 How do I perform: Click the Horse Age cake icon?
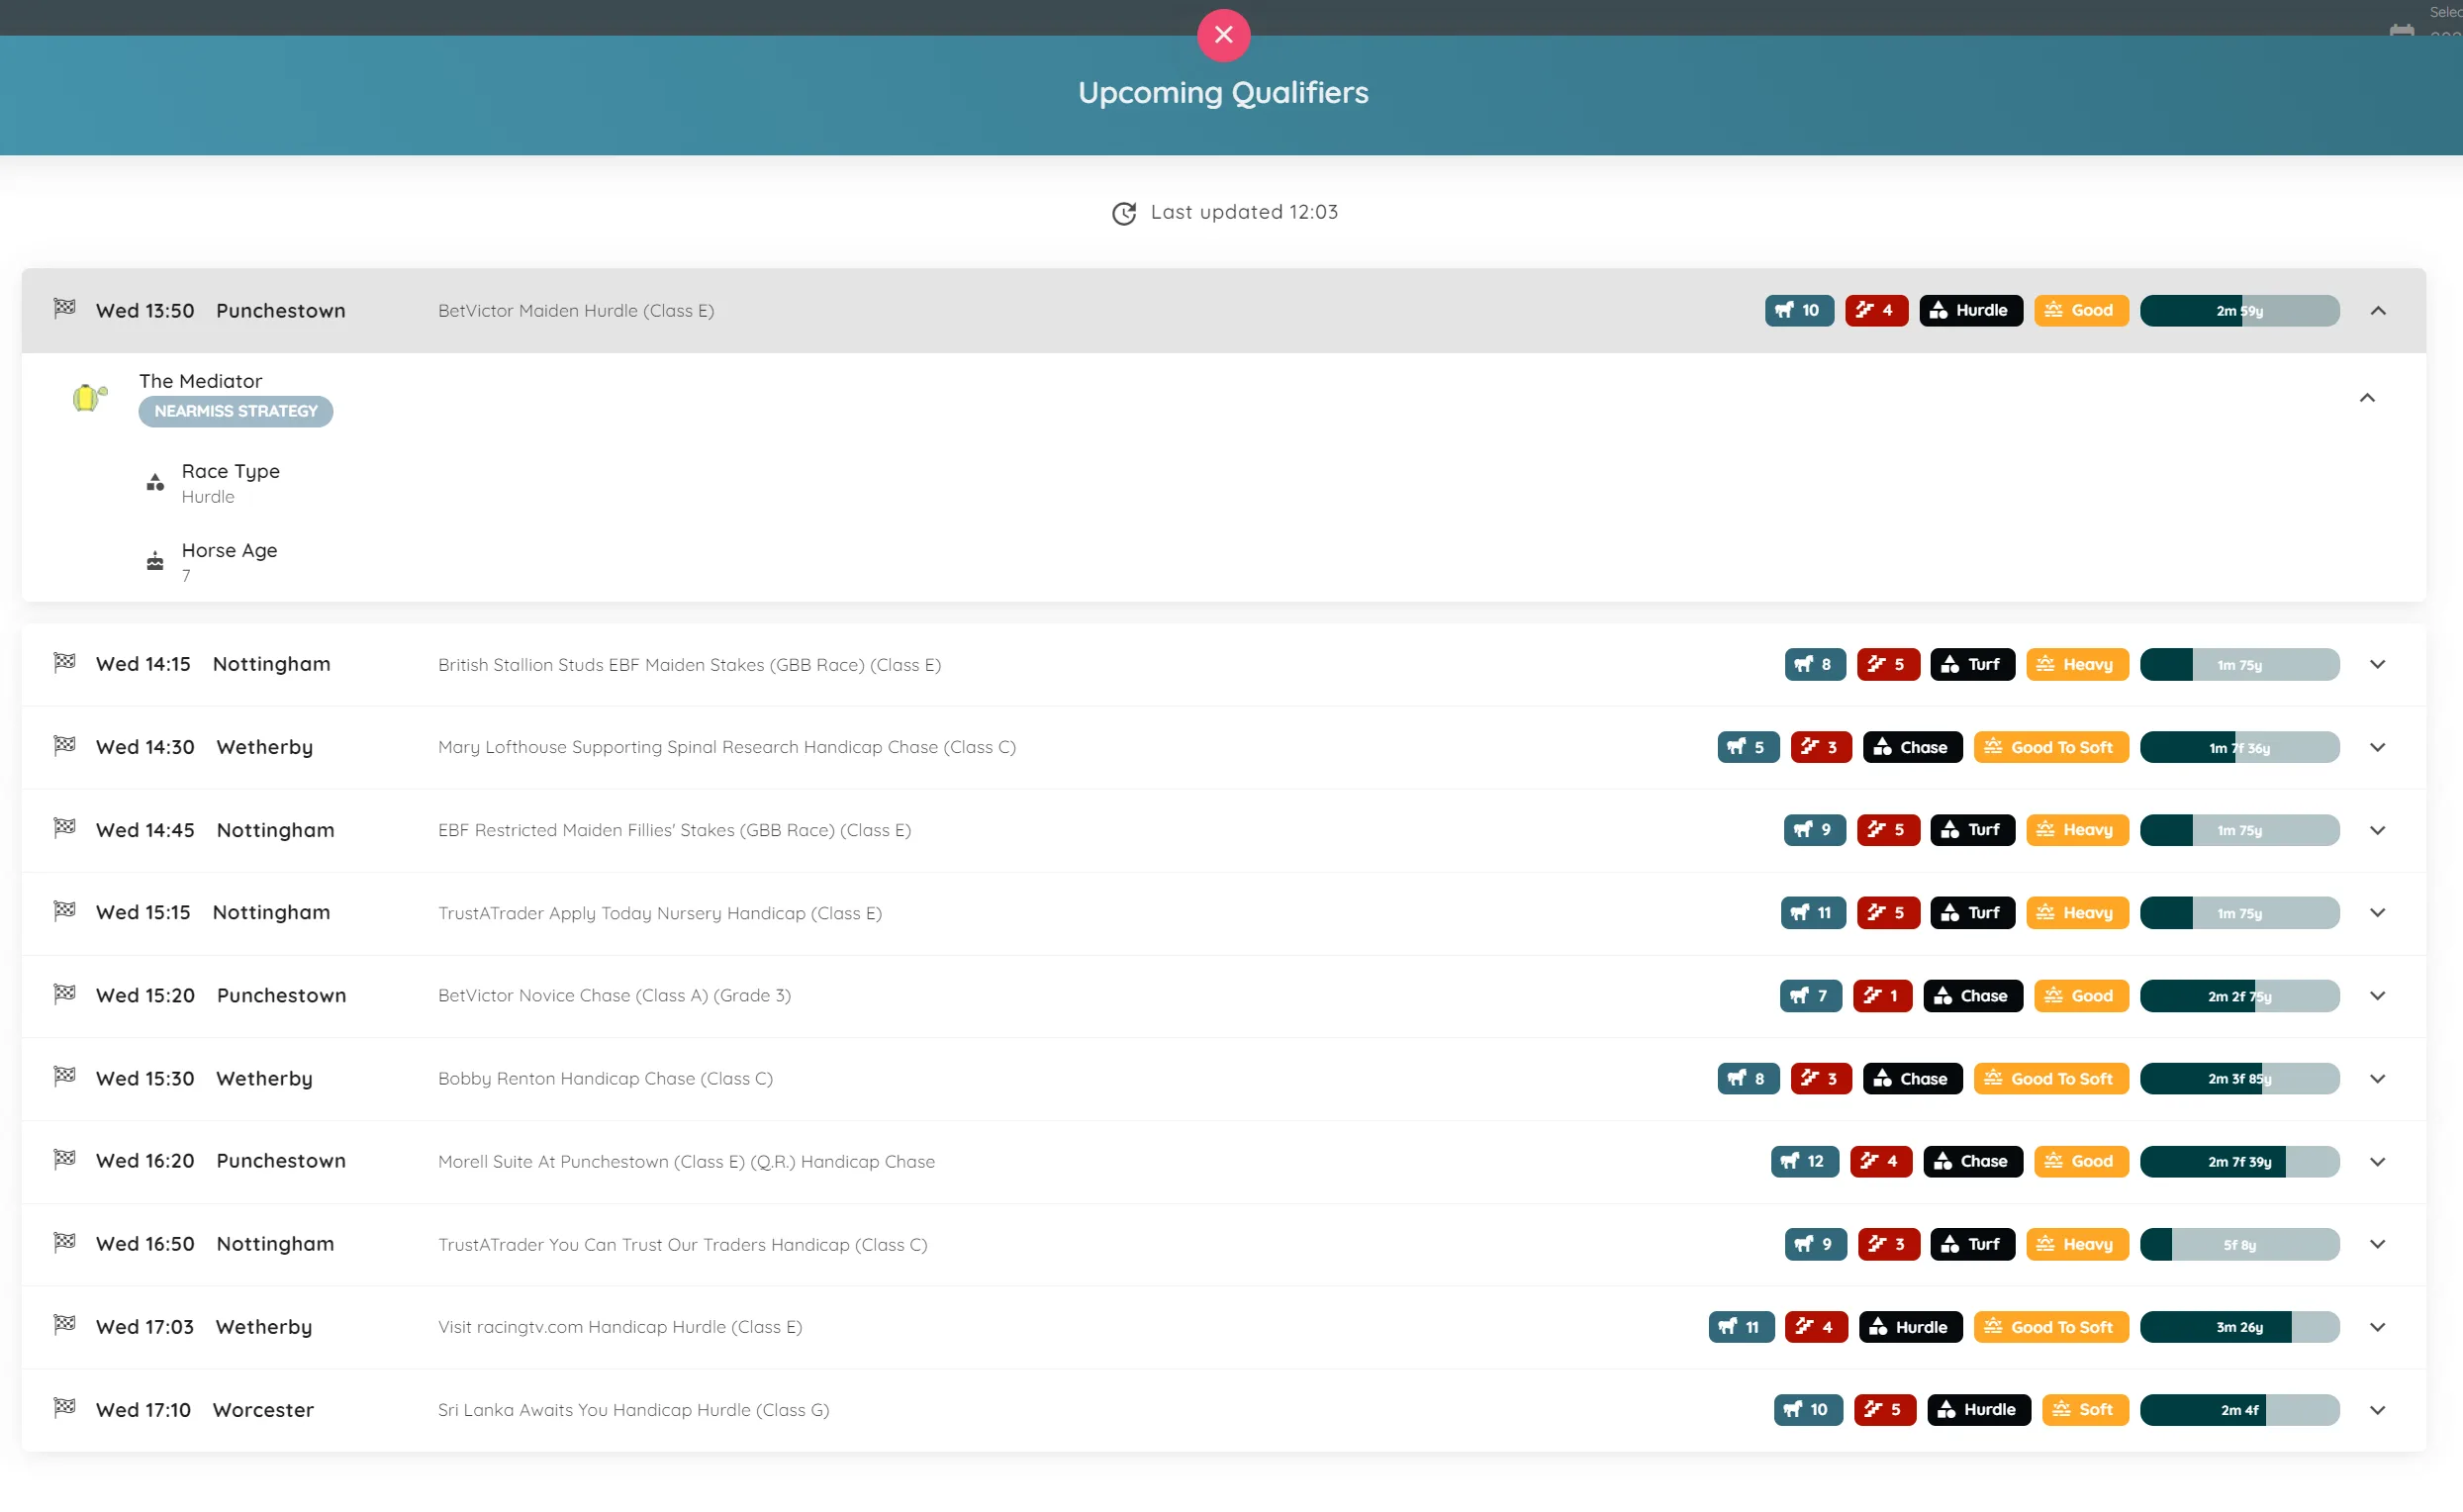(155, 561)
